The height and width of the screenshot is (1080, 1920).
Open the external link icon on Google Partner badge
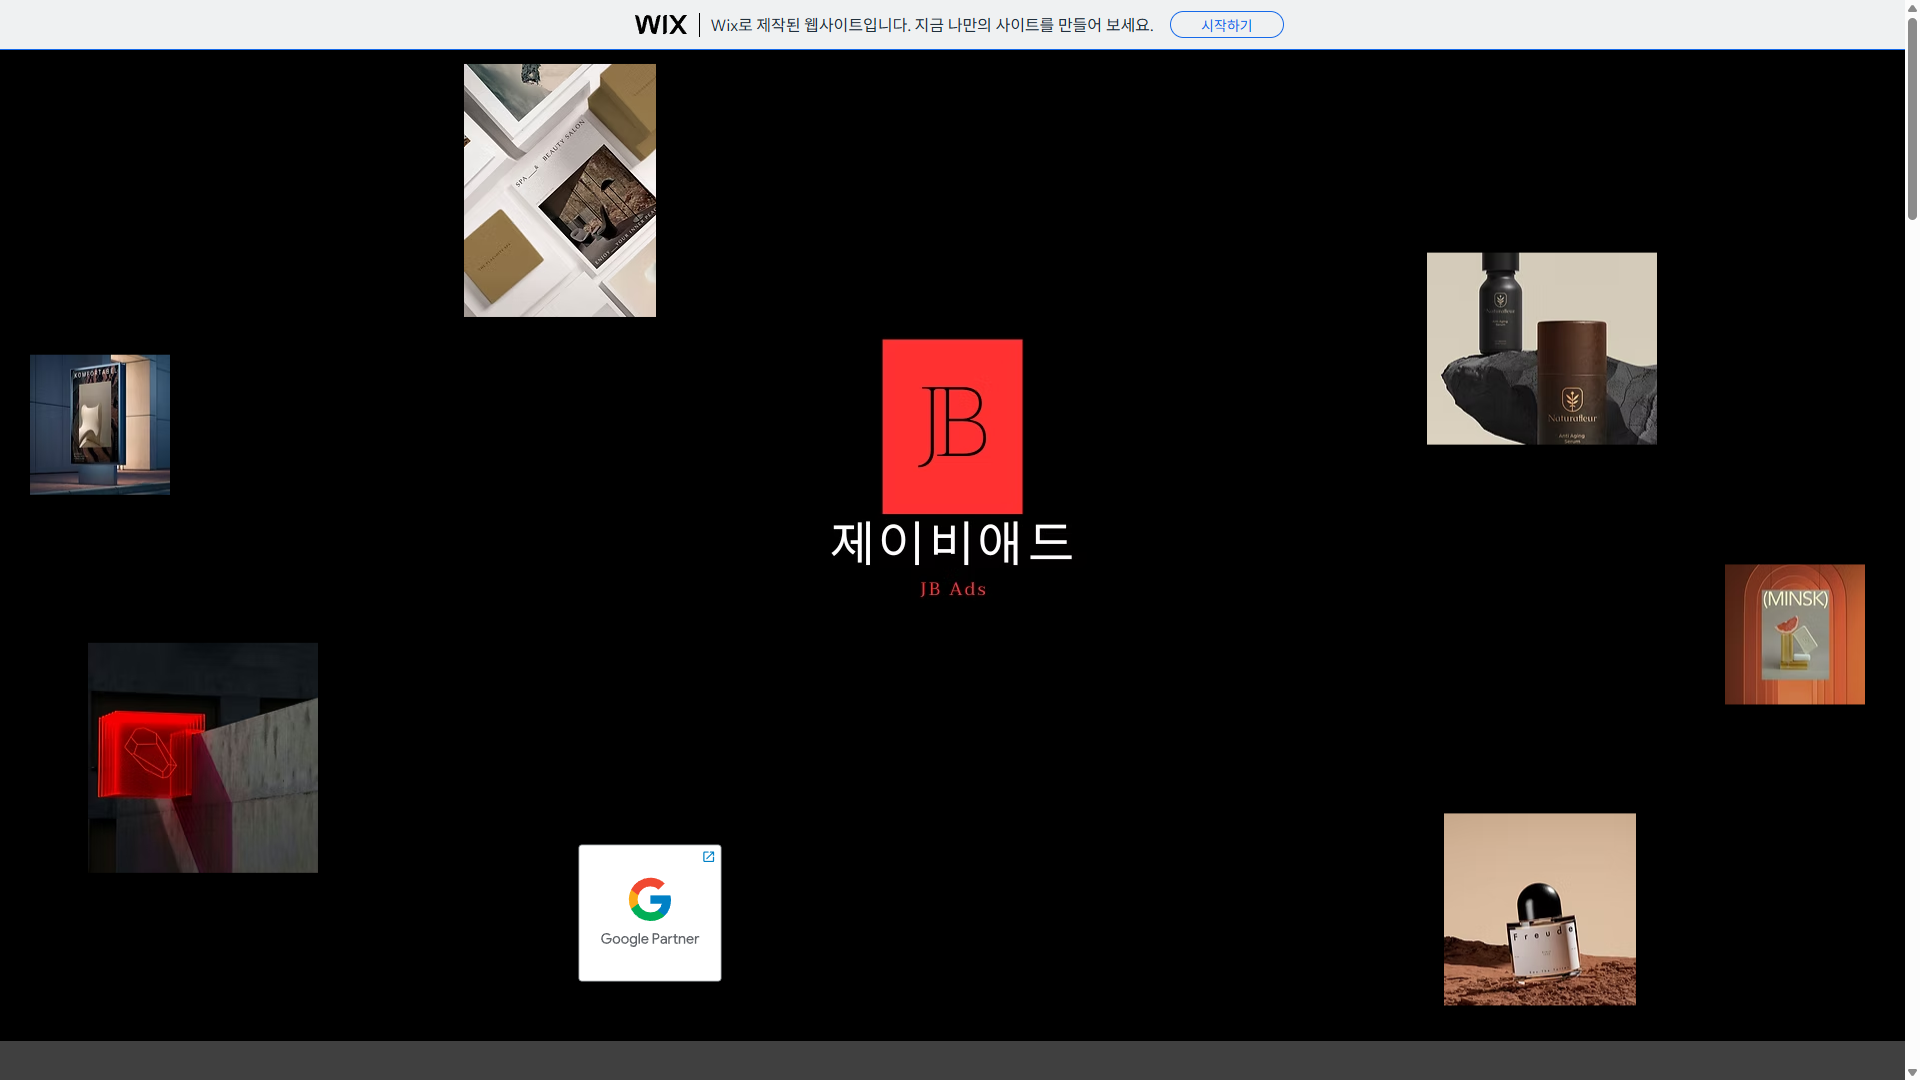(x=708, y=857)
